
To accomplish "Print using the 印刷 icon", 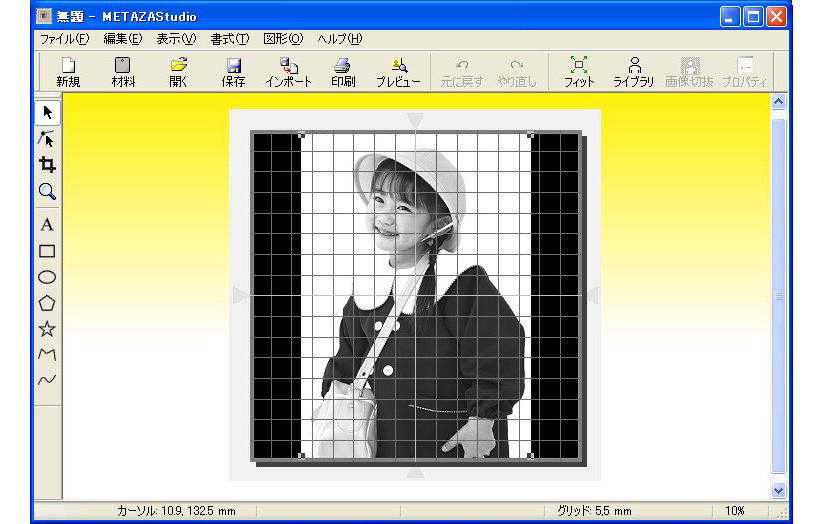I will click(x=343, y=72).
